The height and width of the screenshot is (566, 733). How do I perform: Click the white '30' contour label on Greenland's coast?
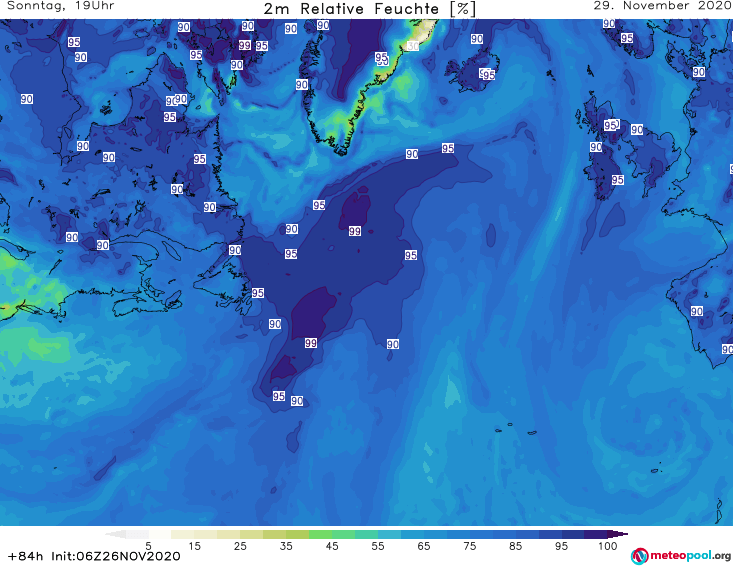point(413,46)
